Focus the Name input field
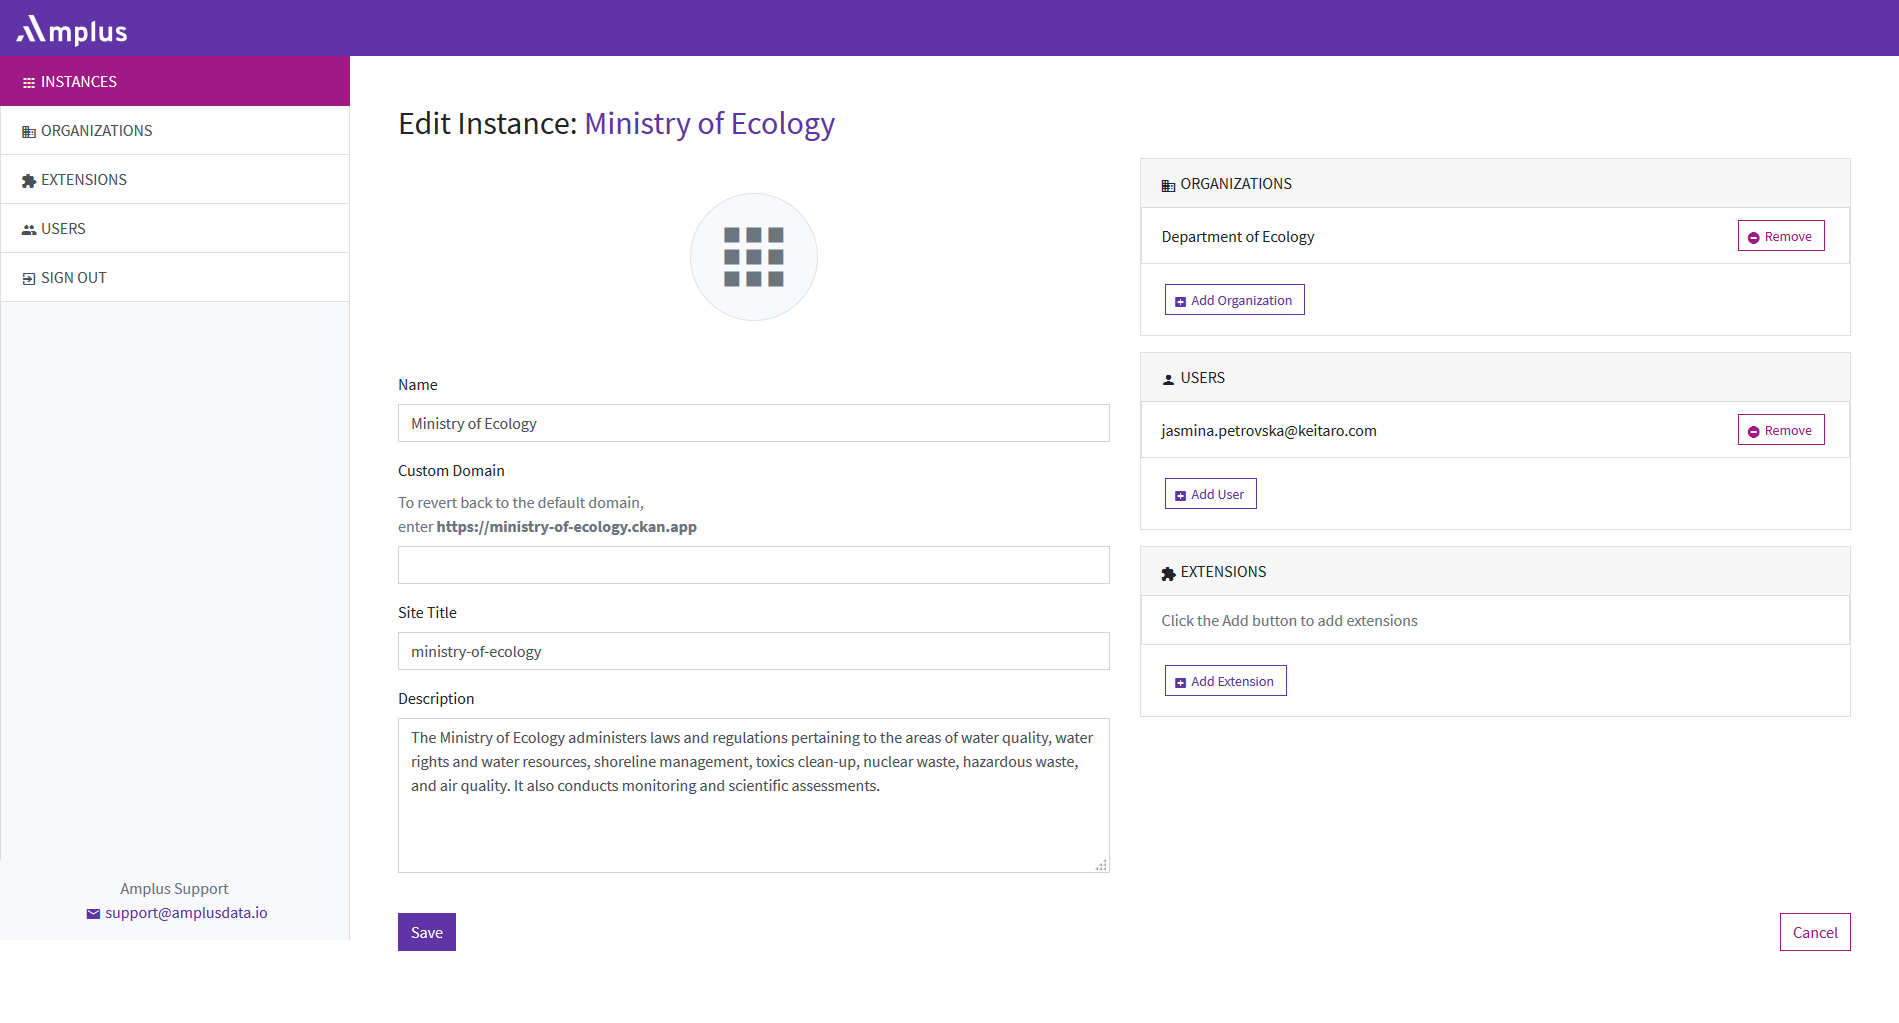 (x=754, y=423)
